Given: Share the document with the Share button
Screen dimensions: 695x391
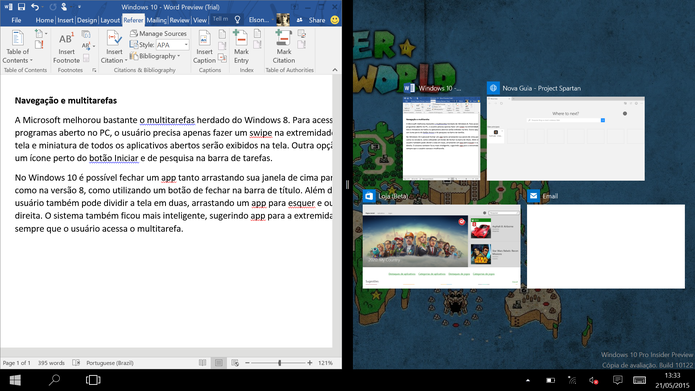Looking at the screenshot, I should click(x=311, y=20).
